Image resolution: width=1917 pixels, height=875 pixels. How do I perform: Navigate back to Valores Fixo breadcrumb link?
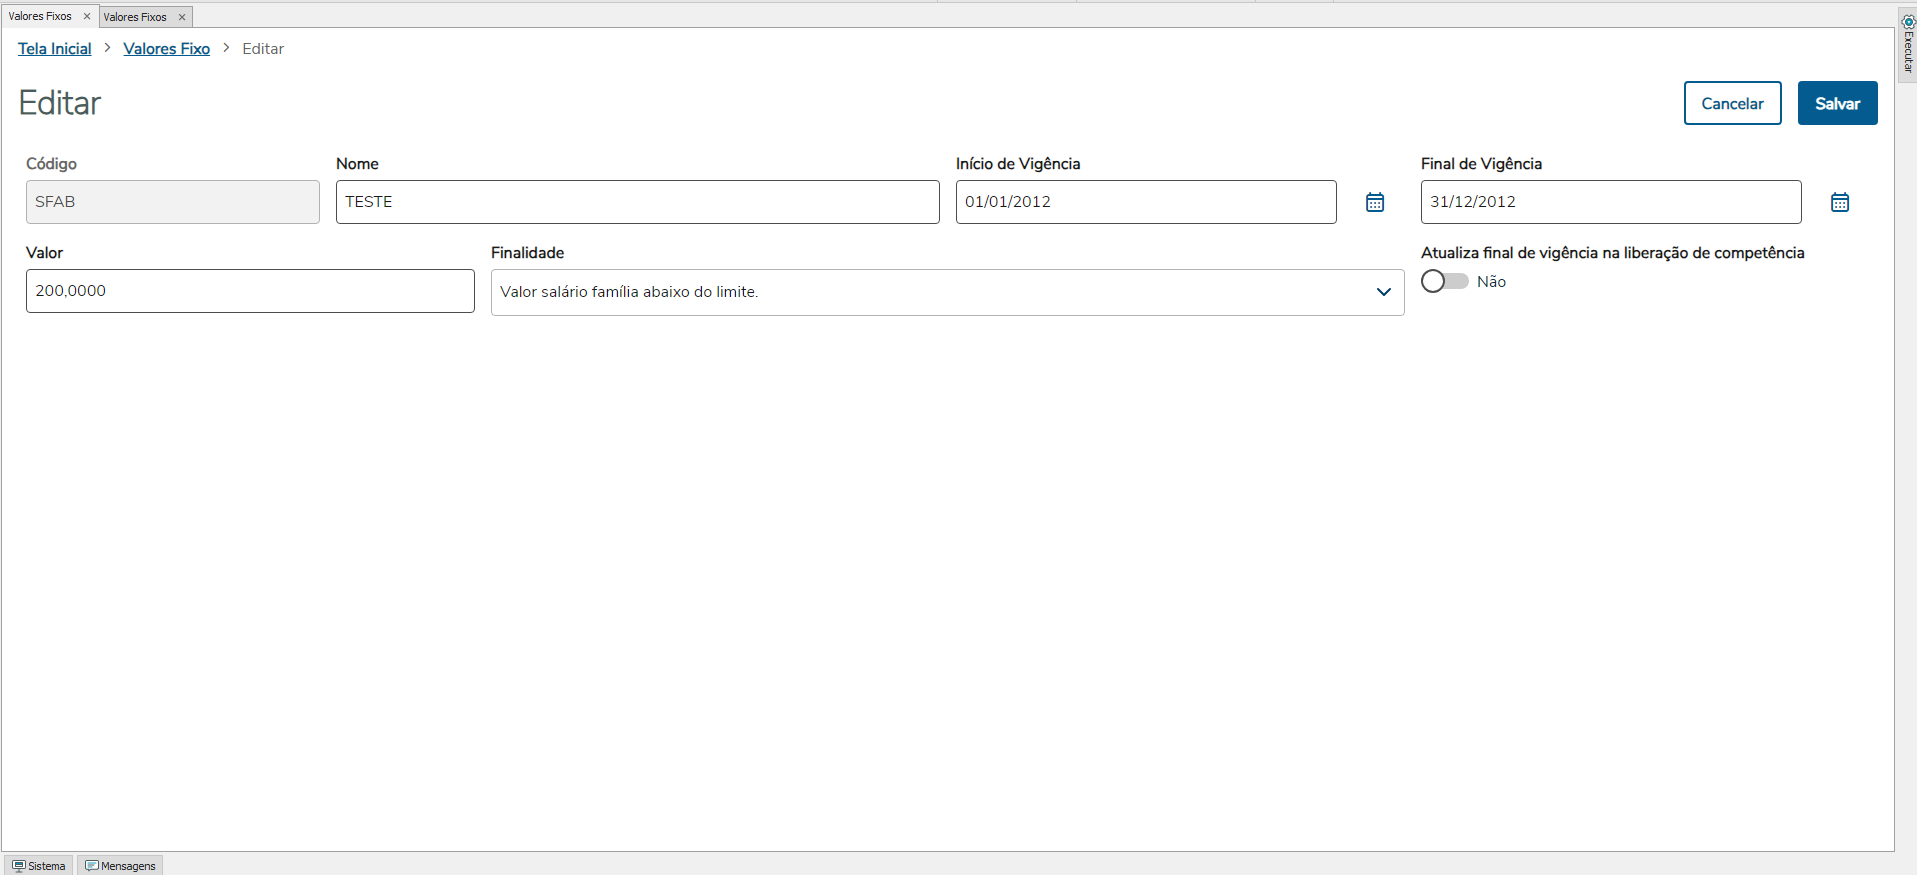(167, 49)
